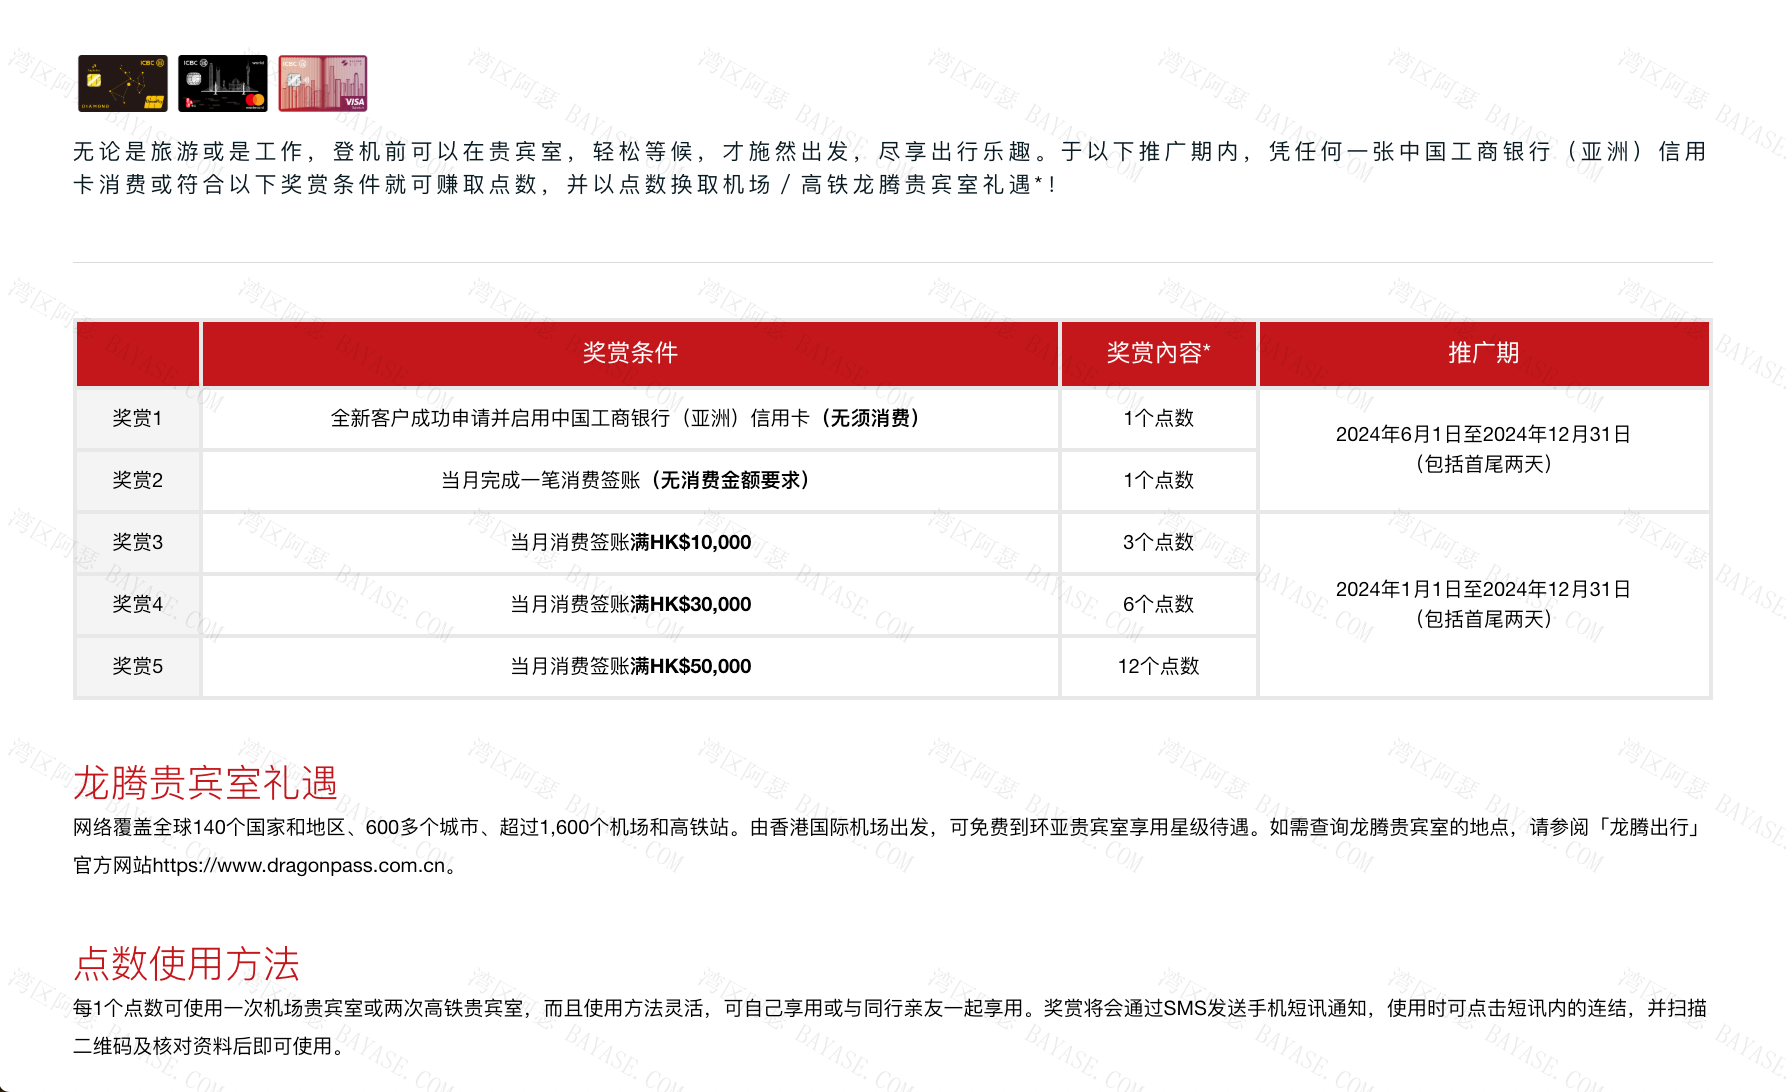Click the pink Visa credit card image
The width and height of the screenshot is (1786, 1092).
coord(323,83)
